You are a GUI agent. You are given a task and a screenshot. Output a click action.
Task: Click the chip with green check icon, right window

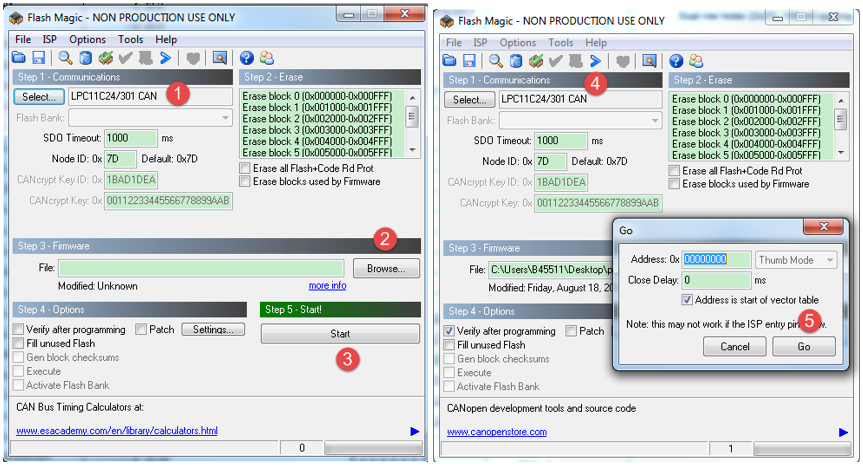click(x=536, y=61)
